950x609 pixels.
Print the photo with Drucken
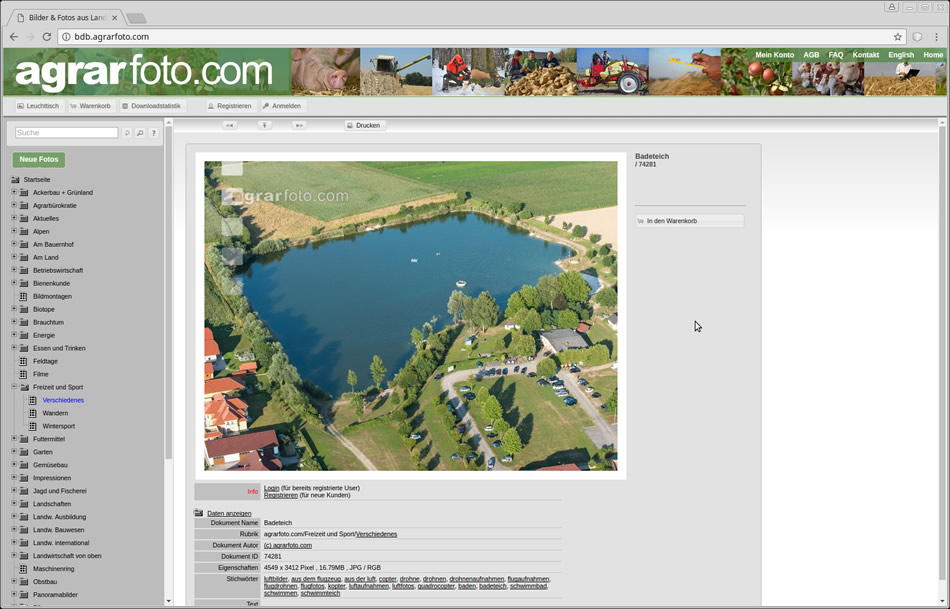tap(364, 125)
